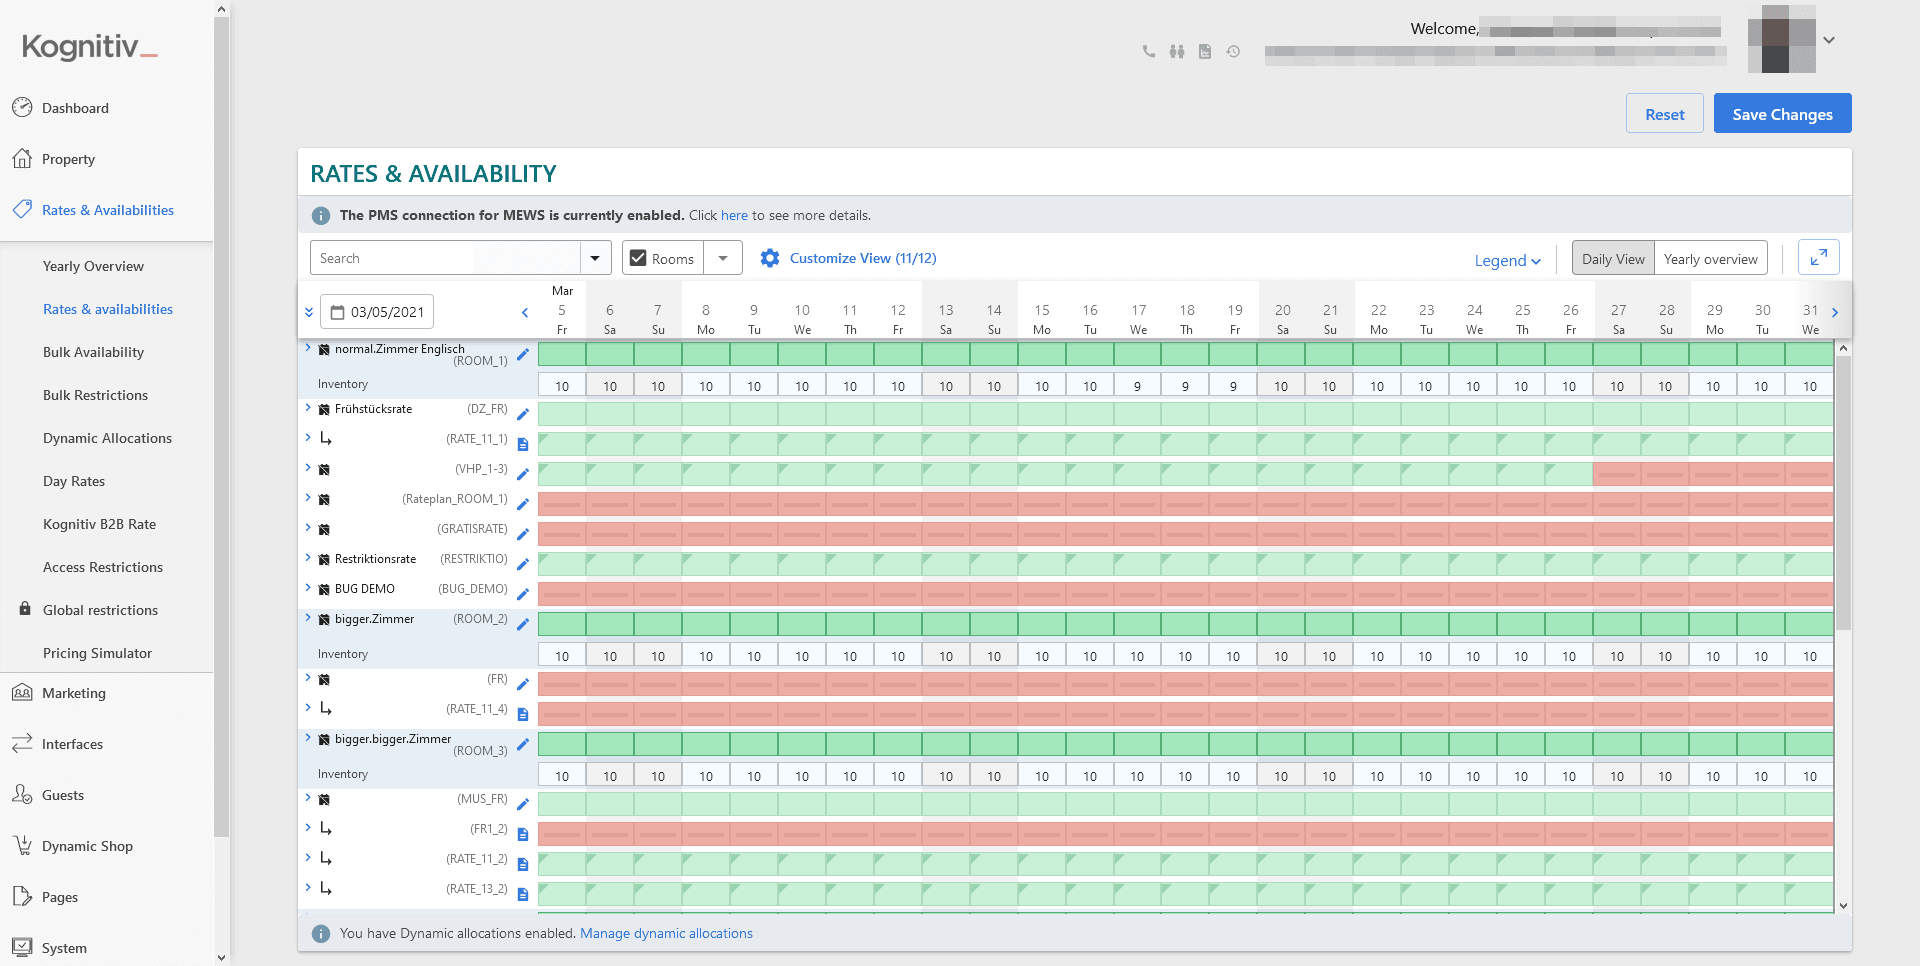Expand the Legend dropdown

[1507, 261]
